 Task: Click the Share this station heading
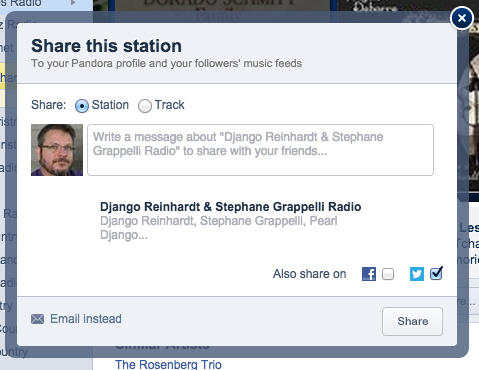point(106,46)
